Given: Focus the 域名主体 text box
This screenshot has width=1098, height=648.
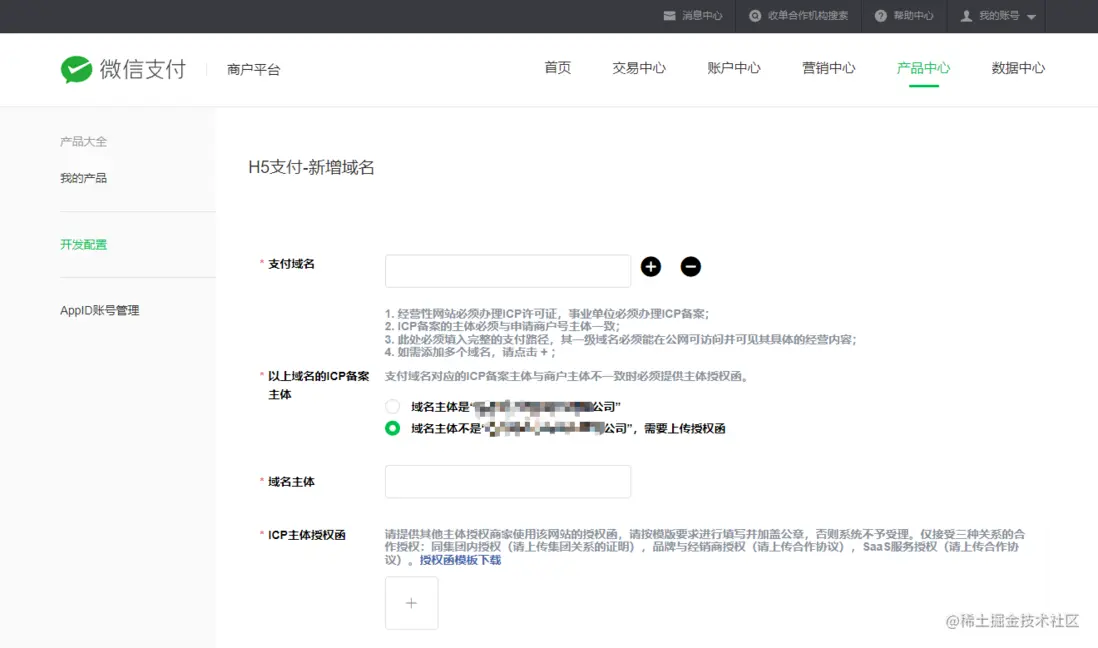Looking at the screenshot, I should pyautogui.click(x=507, y=481).
